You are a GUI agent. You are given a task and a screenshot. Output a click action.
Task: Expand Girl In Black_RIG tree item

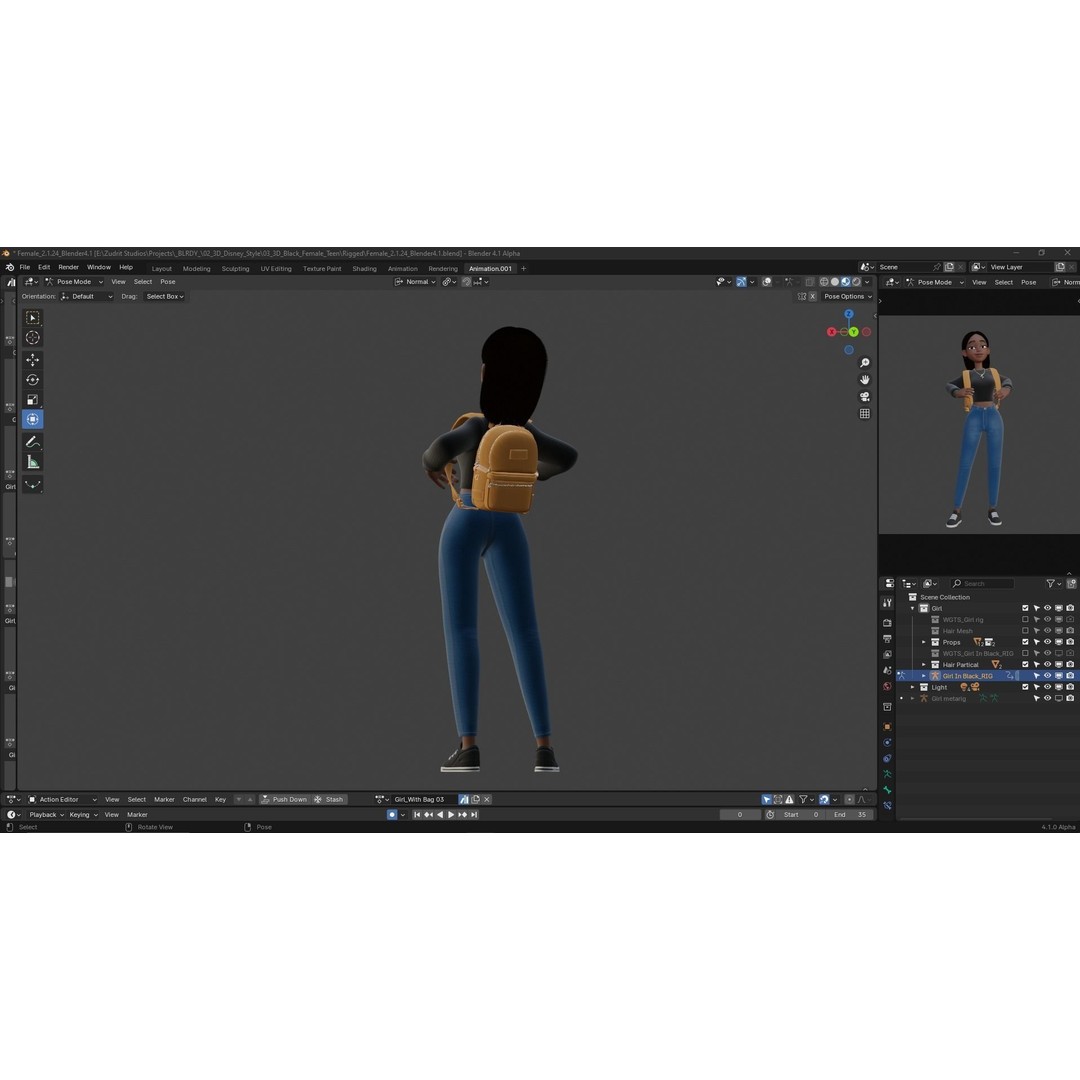click(x=924, y=676)
